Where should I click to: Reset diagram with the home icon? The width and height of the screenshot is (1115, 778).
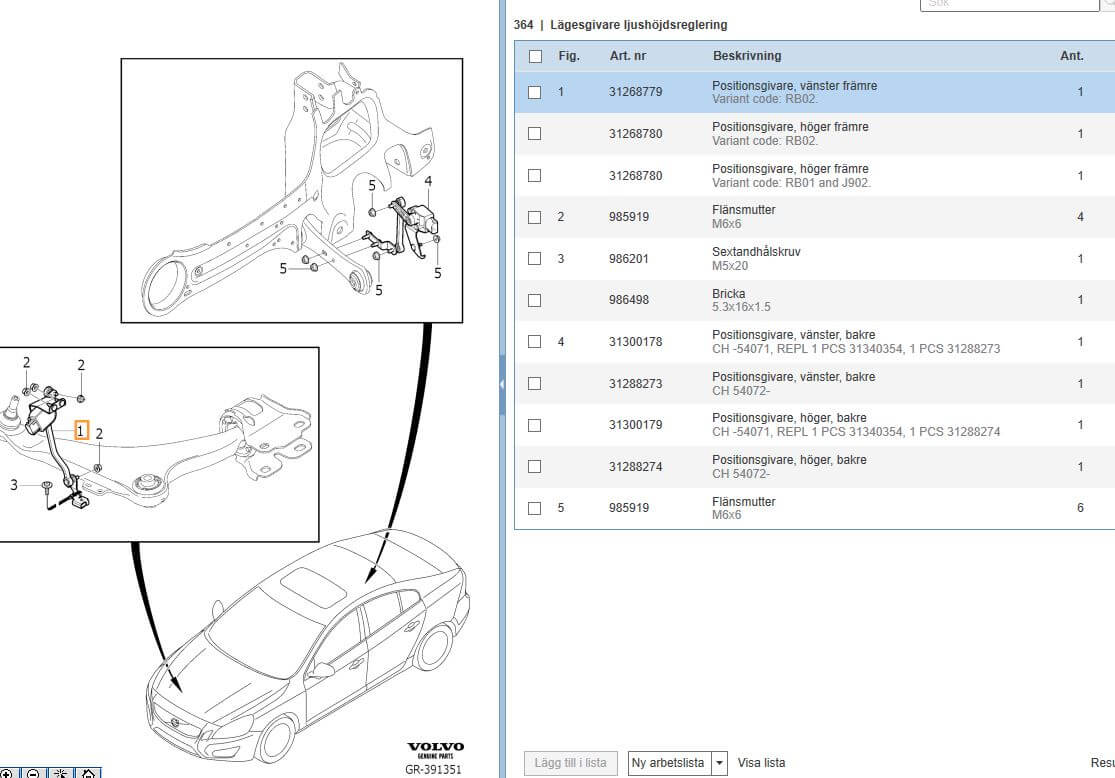pyautogui.click(x=88, y=774)
